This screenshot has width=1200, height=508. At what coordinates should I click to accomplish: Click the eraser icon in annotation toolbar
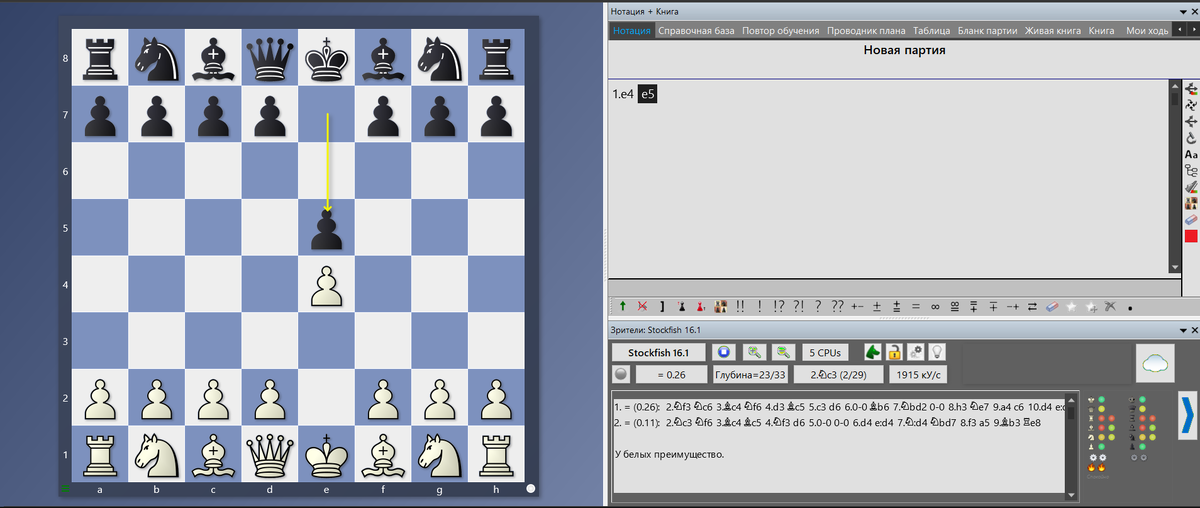tap(1052, 306)
